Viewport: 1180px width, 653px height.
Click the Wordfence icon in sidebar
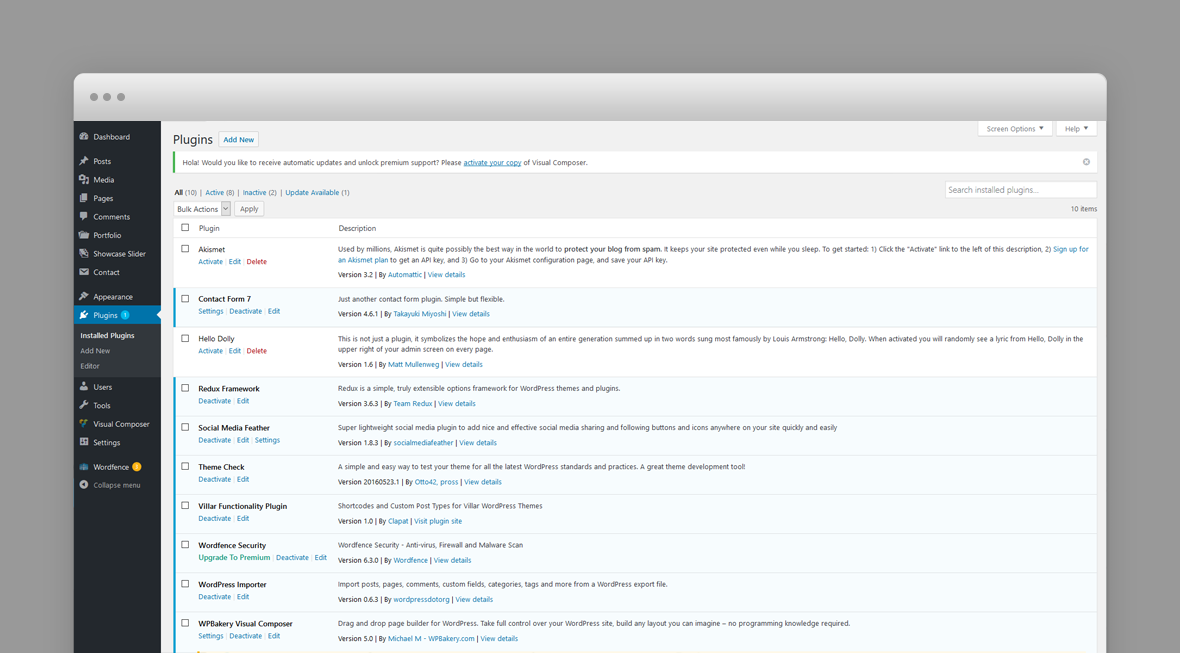pyautogui.click(x=84, y=466)
